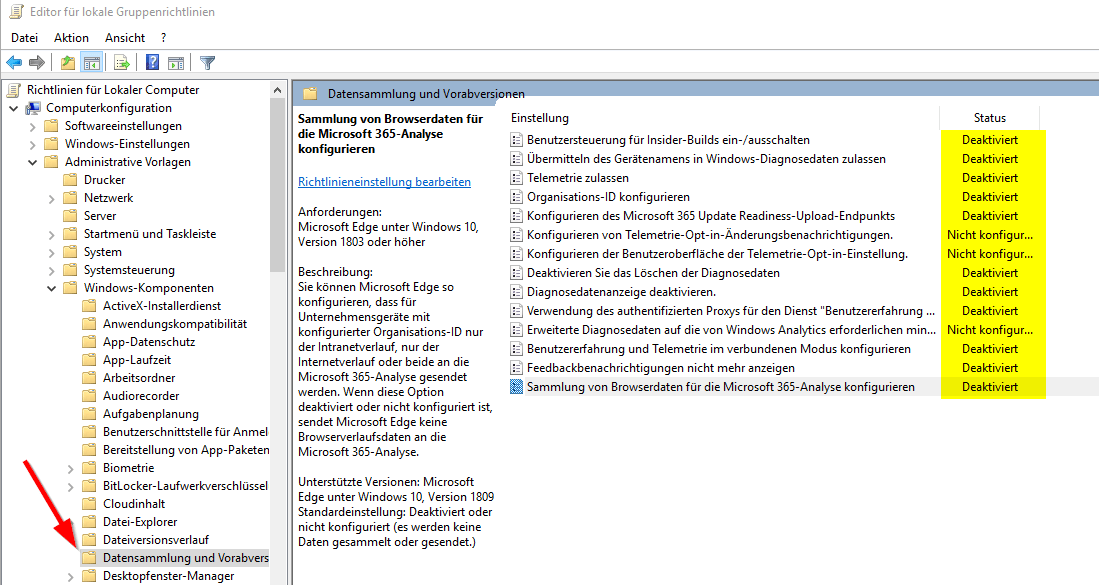Select Datensammlung und Vorabversionen tree item

click(x=186, y=558)
